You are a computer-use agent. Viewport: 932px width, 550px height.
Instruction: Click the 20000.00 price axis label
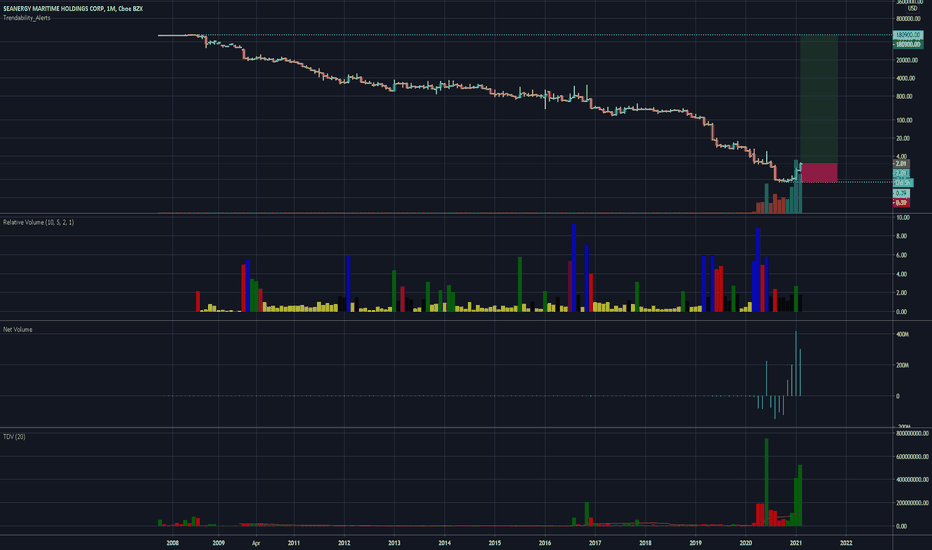[907, 60]
